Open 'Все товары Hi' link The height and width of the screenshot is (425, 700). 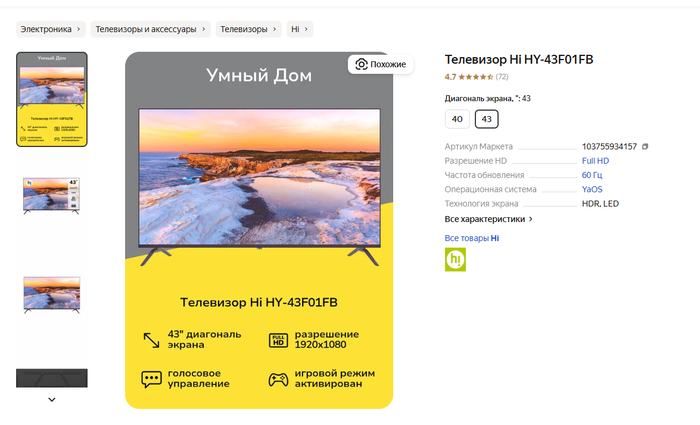[x=471, y=238]
